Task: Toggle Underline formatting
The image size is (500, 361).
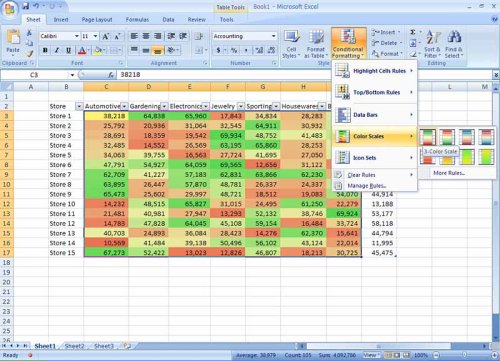Action: click(x=68, y=50)
